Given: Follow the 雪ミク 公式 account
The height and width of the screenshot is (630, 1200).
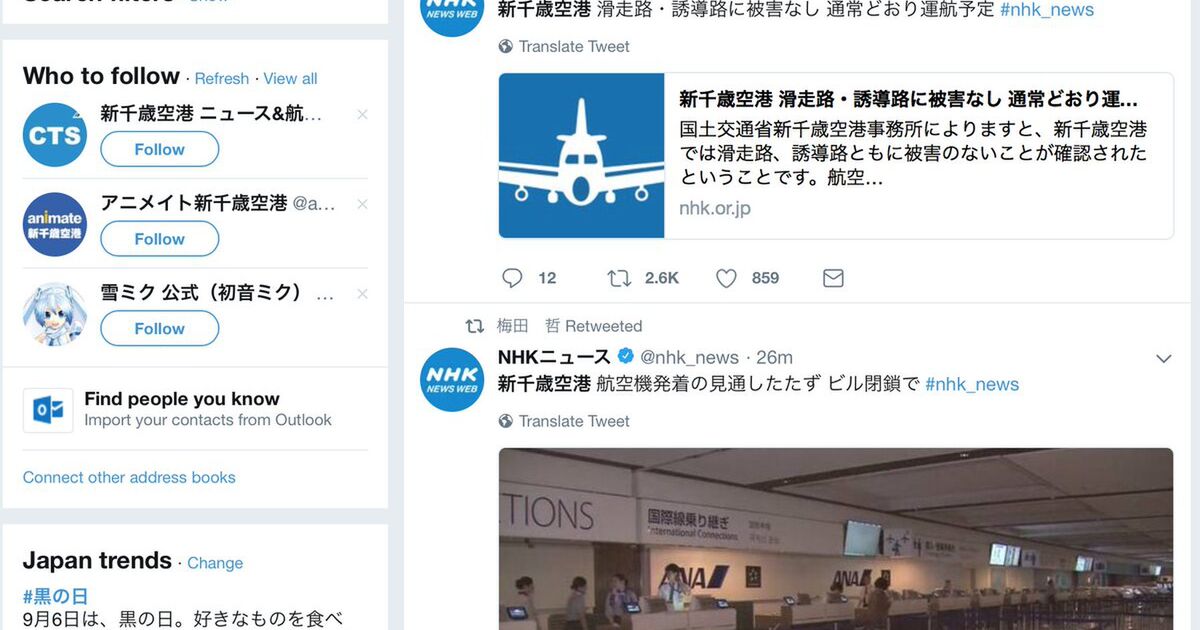Looking at the screenshot, I should (159, 328).
